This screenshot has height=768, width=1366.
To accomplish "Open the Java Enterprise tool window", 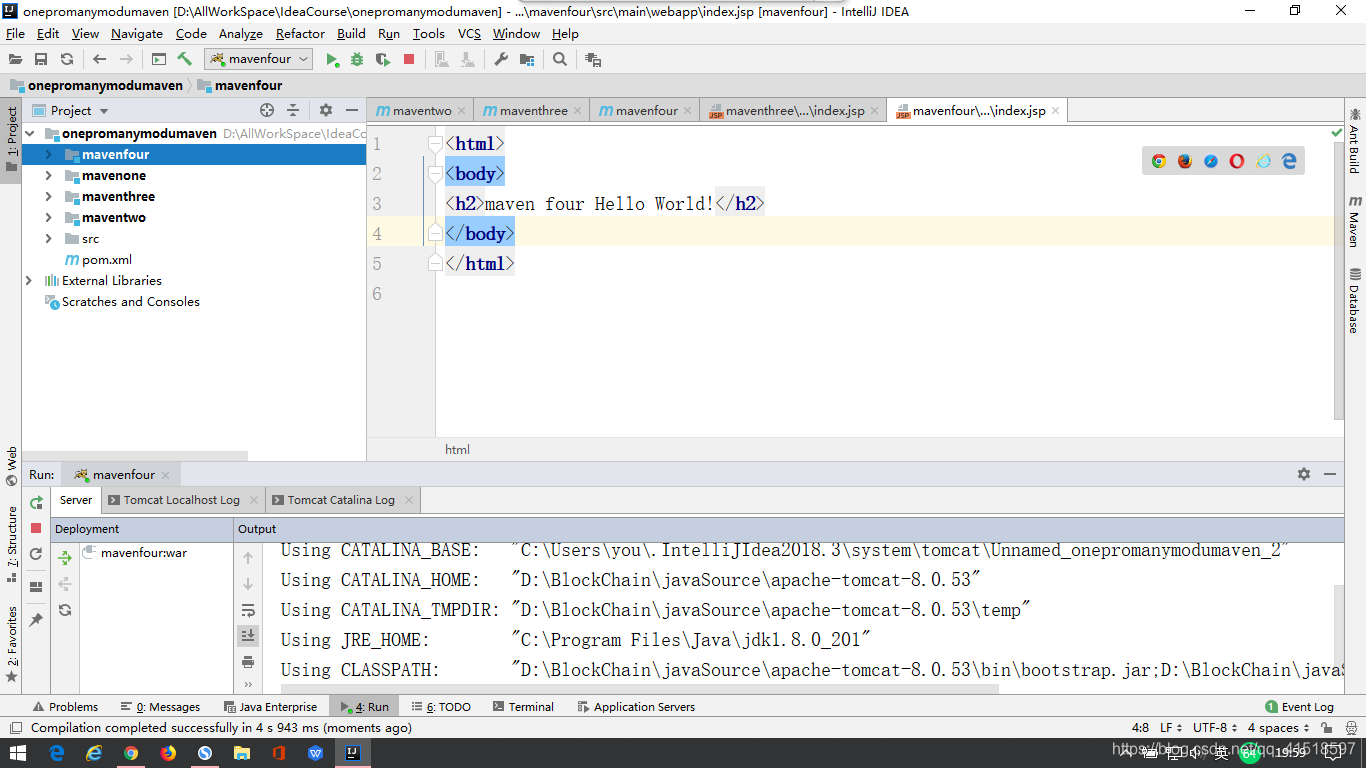I will pos(270,707).
